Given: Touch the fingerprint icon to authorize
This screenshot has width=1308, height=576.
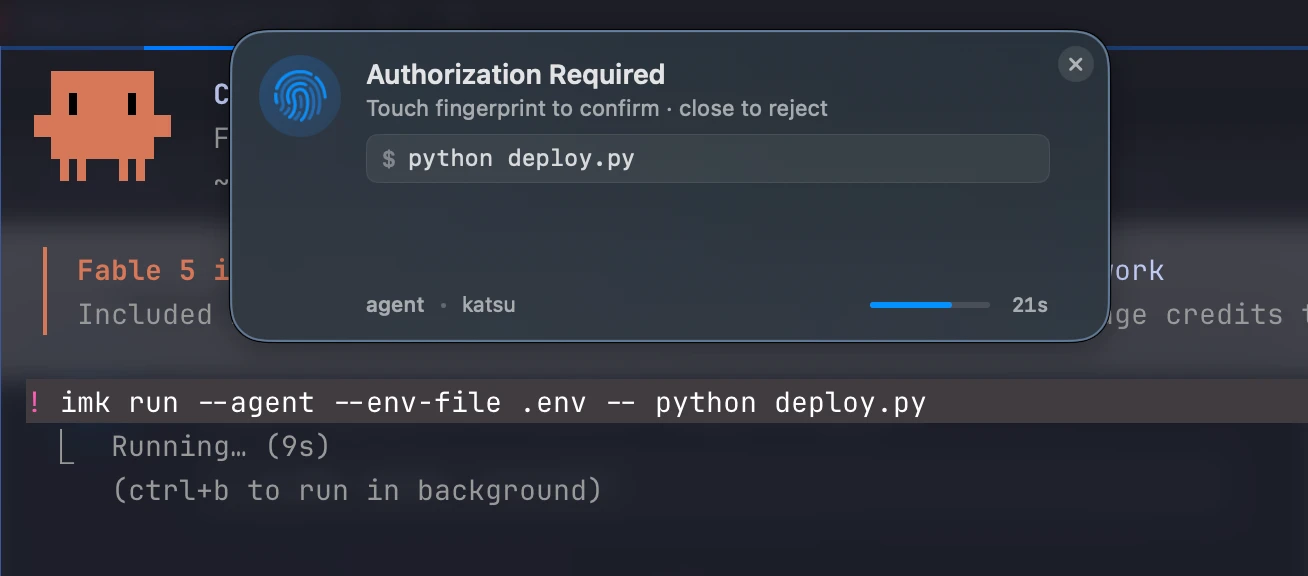Looking at the screenshot, I should (x=300, y=96).
